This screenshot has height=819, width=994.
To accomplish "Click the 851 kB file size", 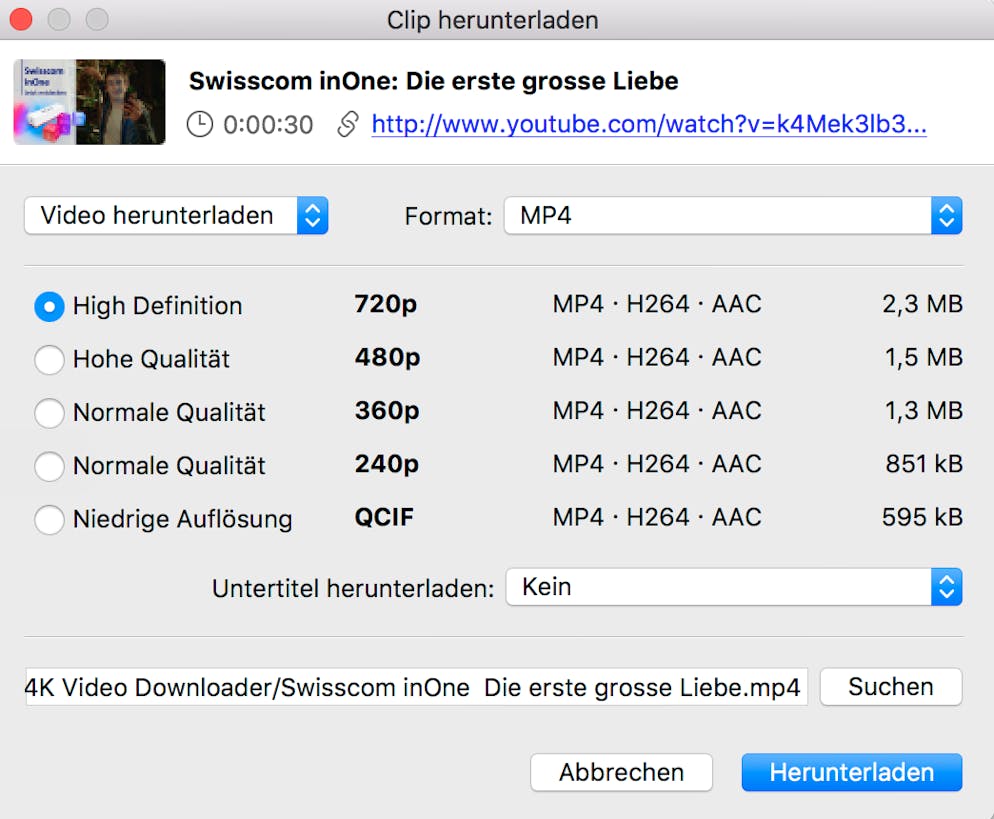I will tap(924, 464).
